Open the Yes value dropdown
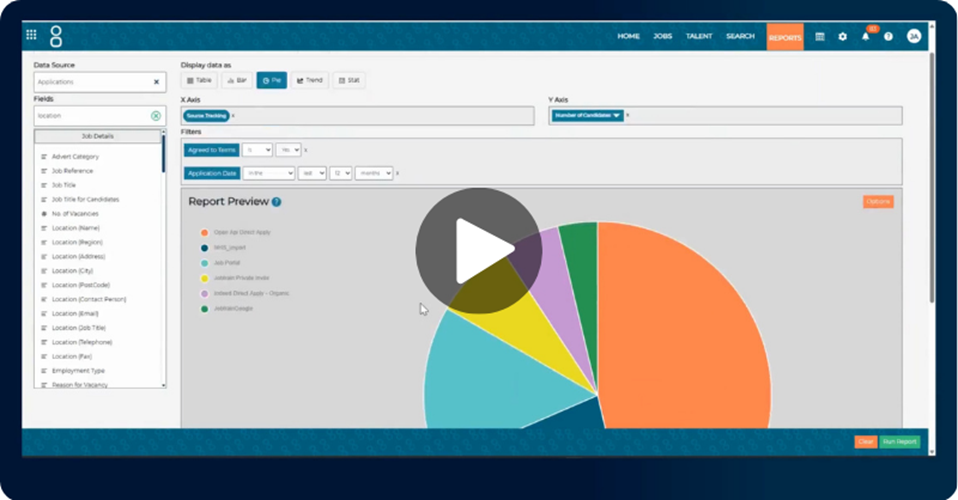 [288, 150]
